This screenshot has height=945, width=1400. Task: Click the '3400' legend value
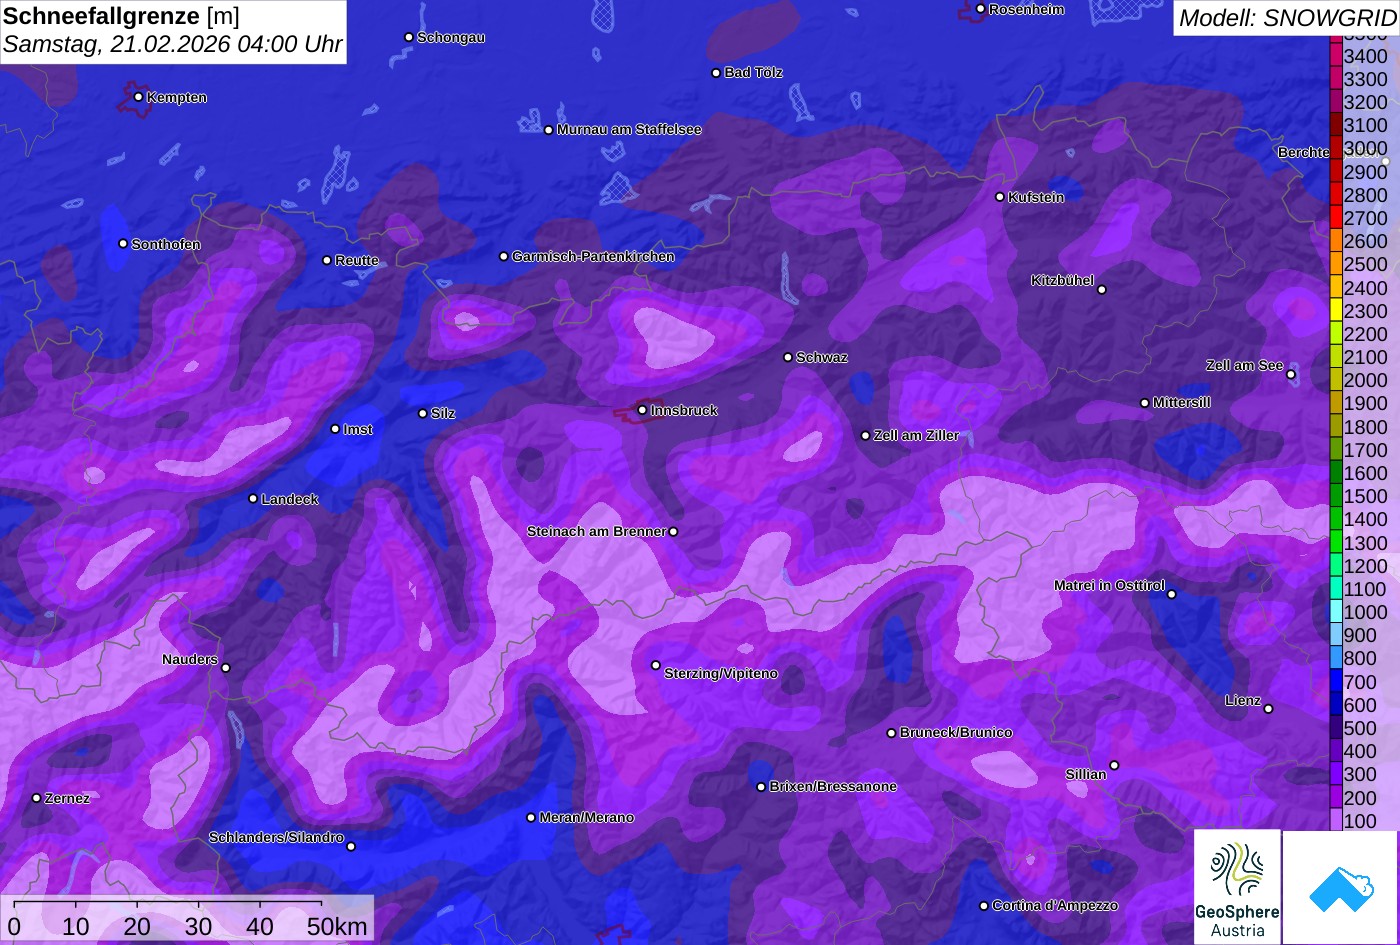[x=1366, y=57]
